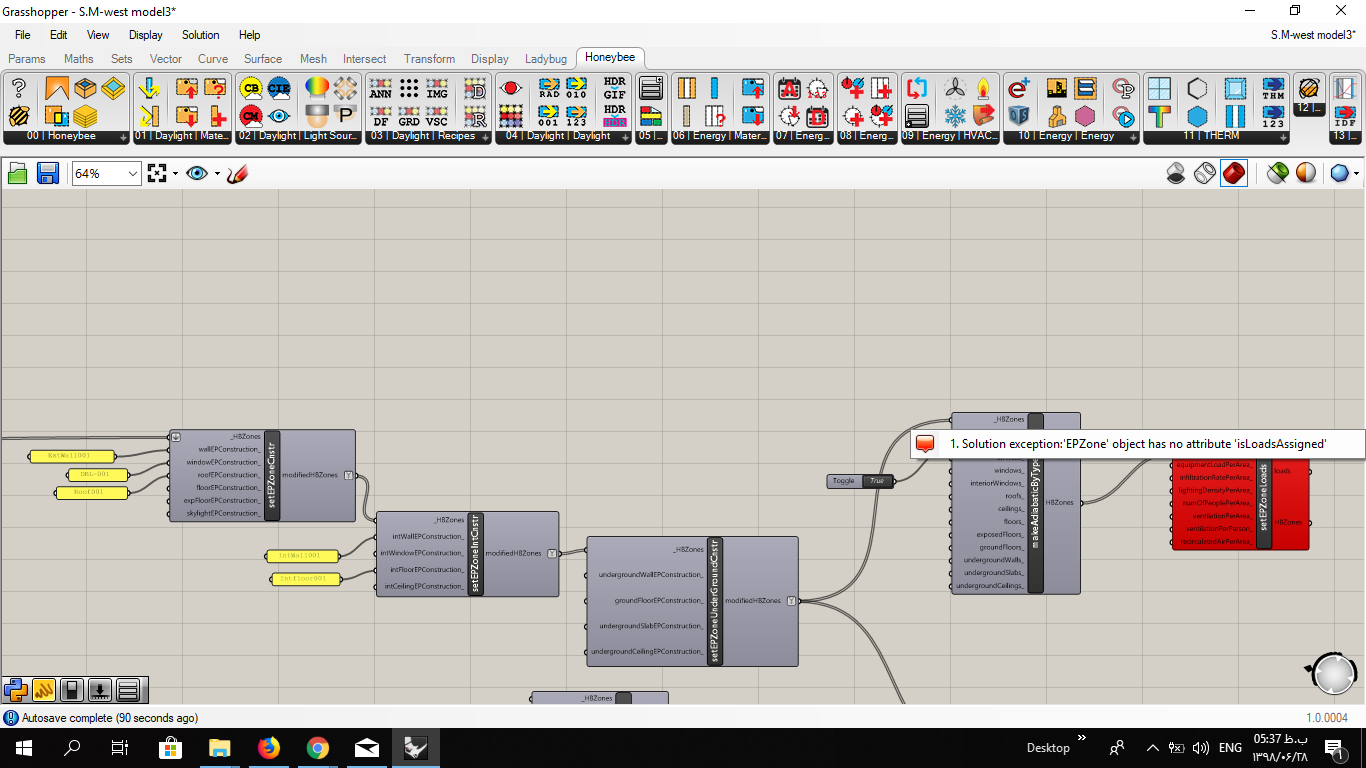
Task: Open the sketch pen tool
Action: click(x=238, y=173)
